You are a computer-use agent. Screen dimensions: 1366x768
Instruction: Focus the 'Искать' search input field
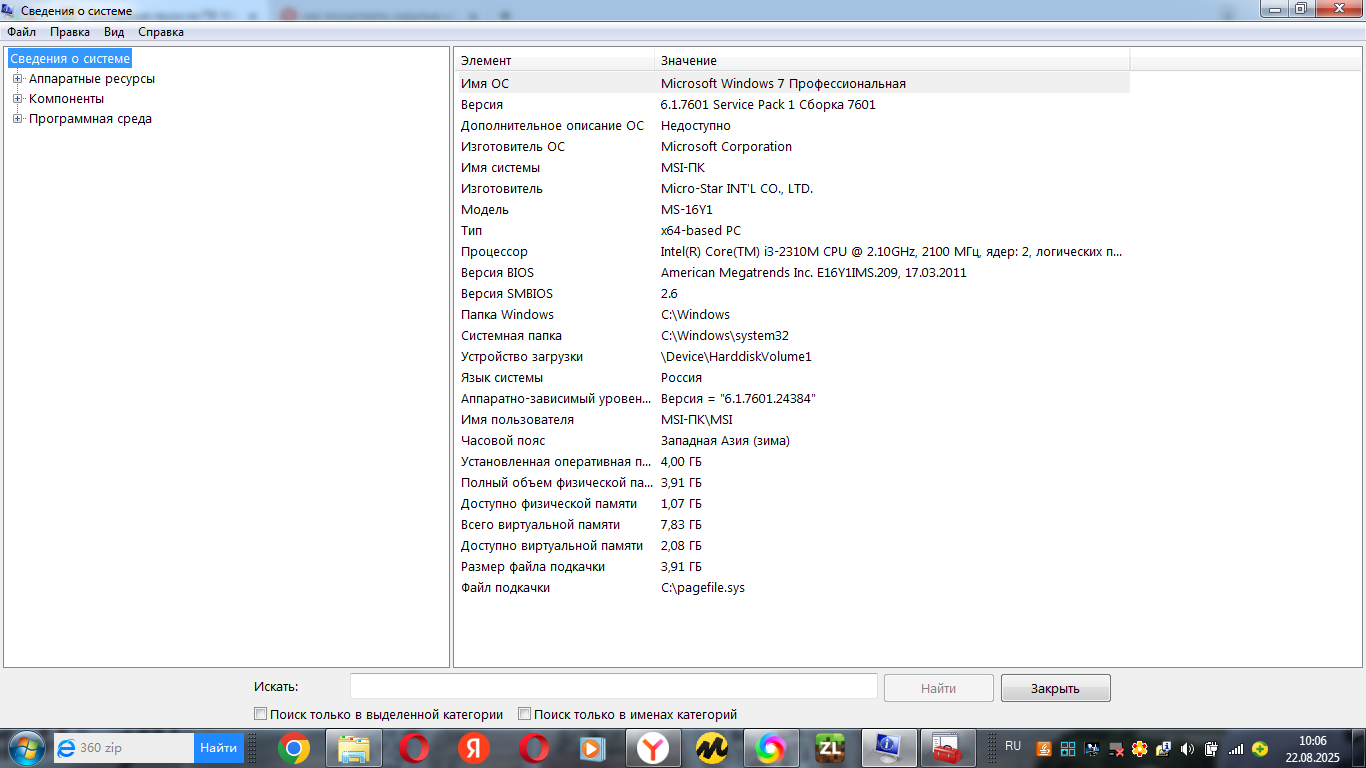(x=614, y=687)
